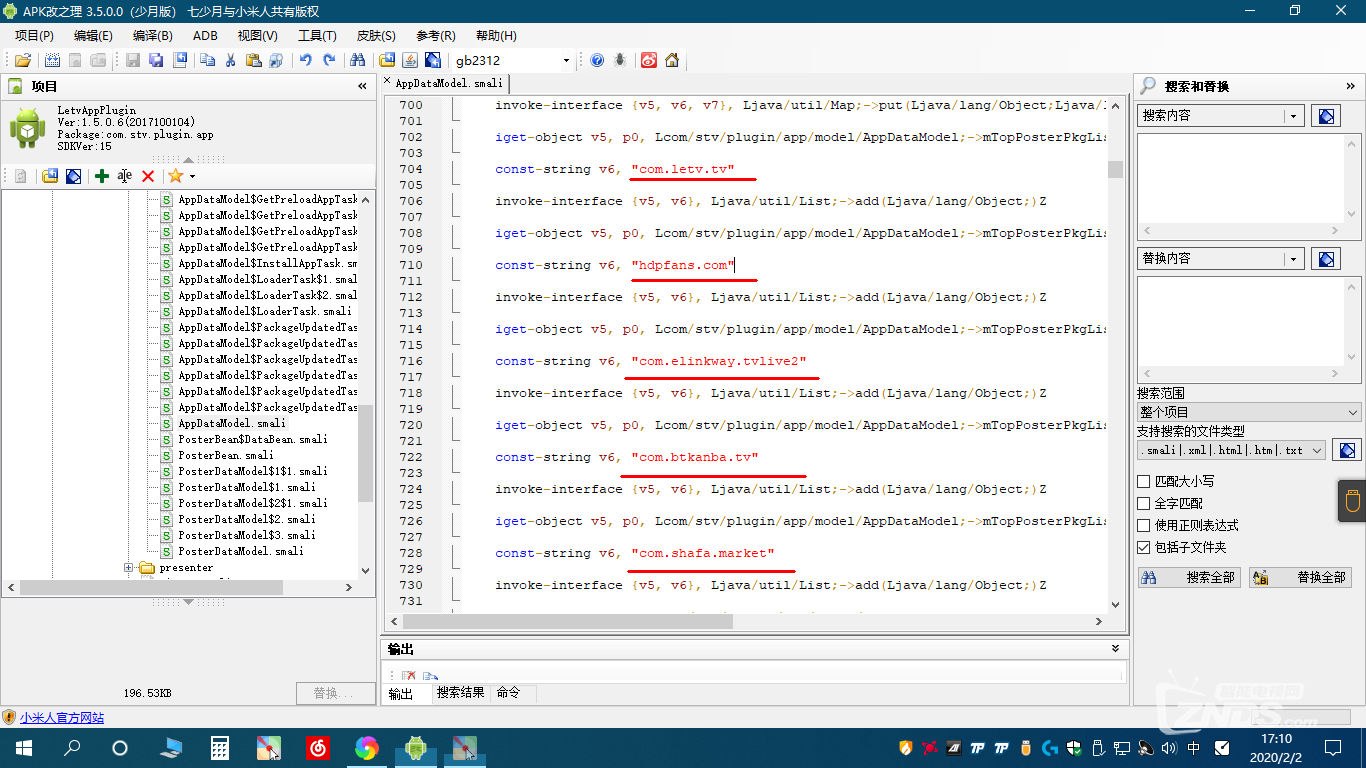Collapse the 项目 panel chevron

coord(362,87)
